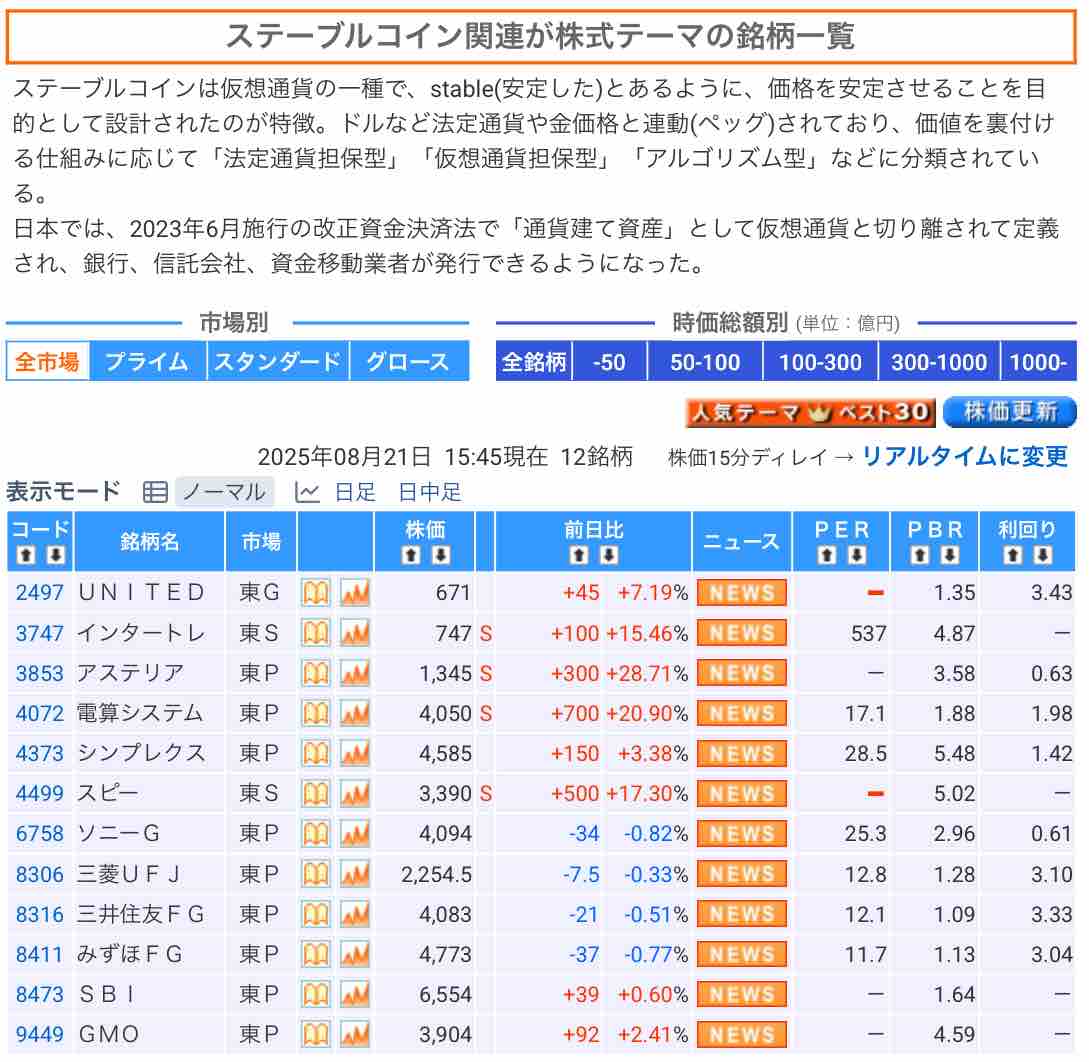Image resolution: width=1089 pixels, height=1062 pixels.
Task: Open book icon for 三菱UFJ row
Action: (315, 874)
